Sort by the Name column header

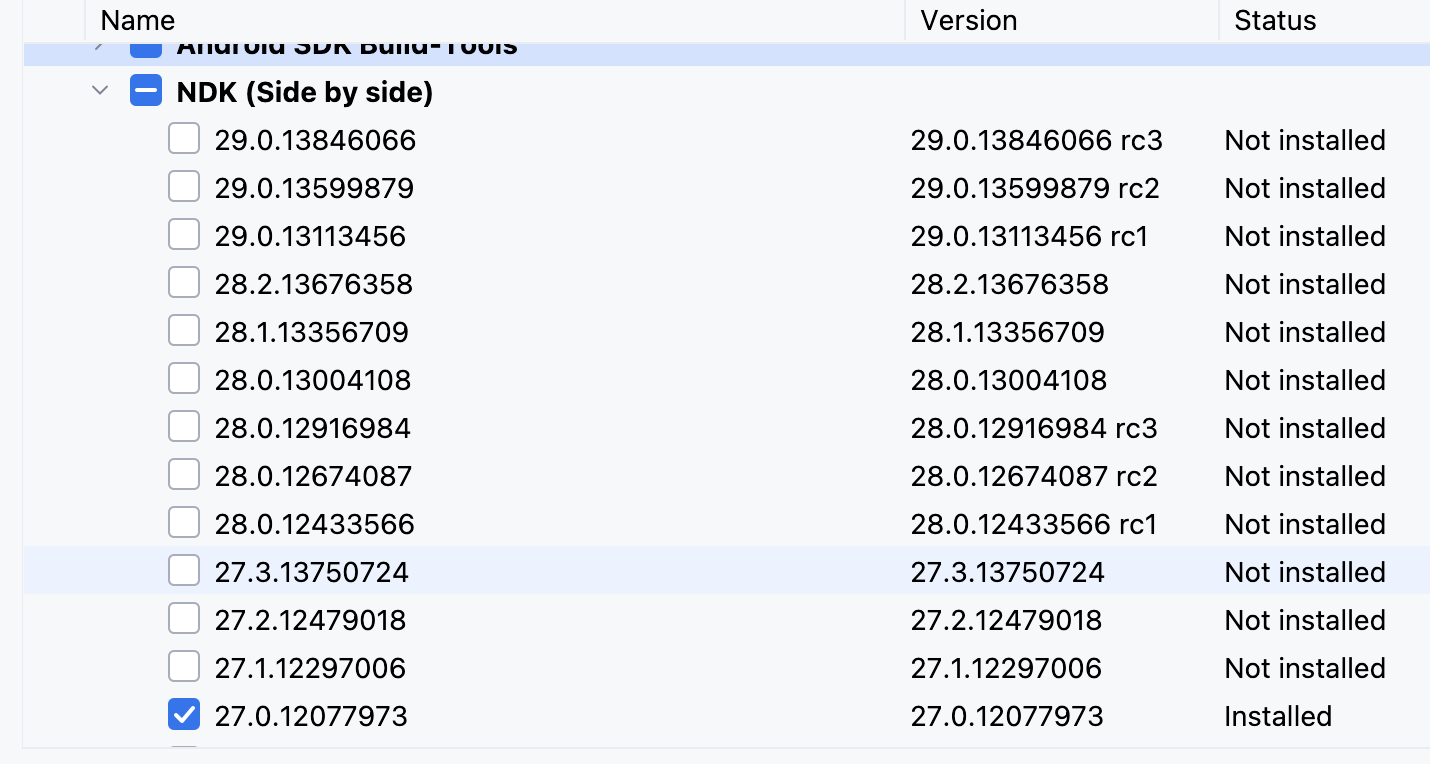138,20
